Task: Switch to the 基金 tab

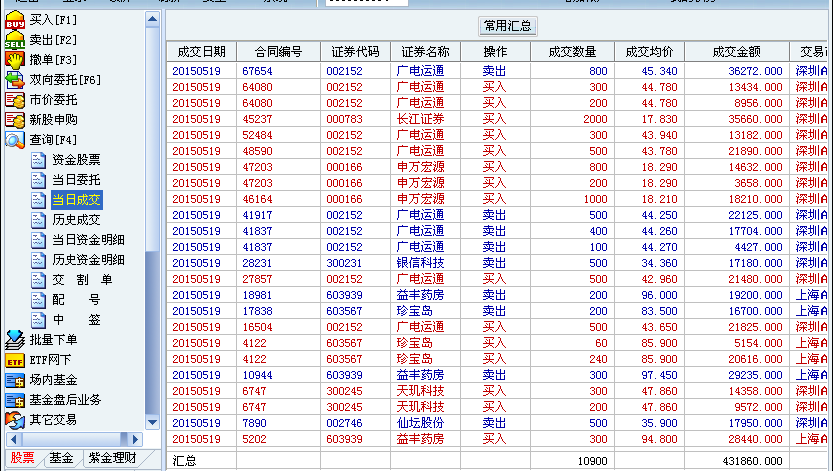Action: (x=62, y=458)
